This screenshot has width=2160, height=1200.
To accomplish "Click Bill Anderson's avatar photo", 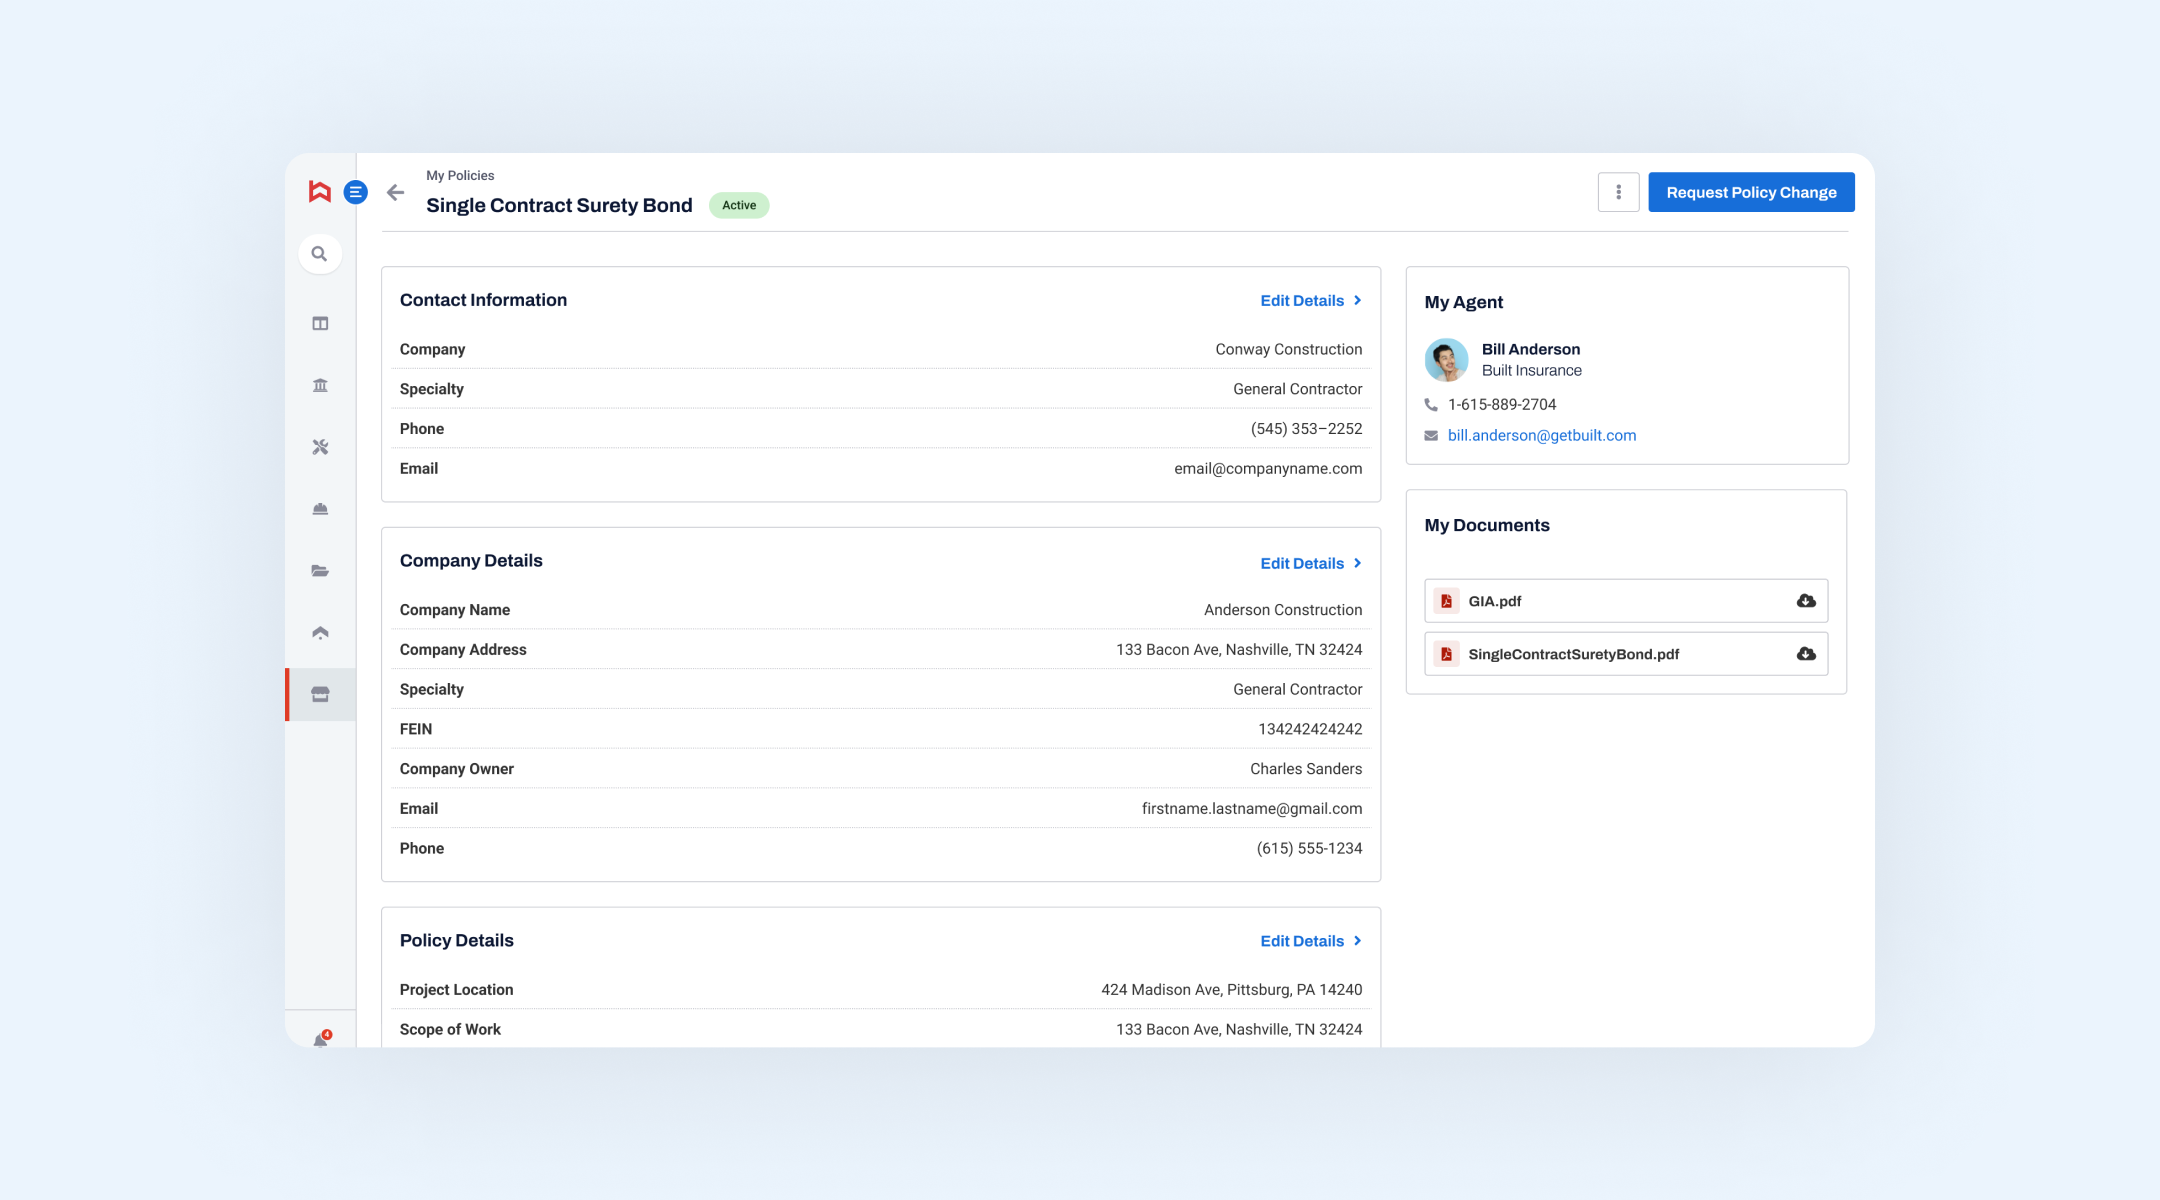I will coord(1446,360).
